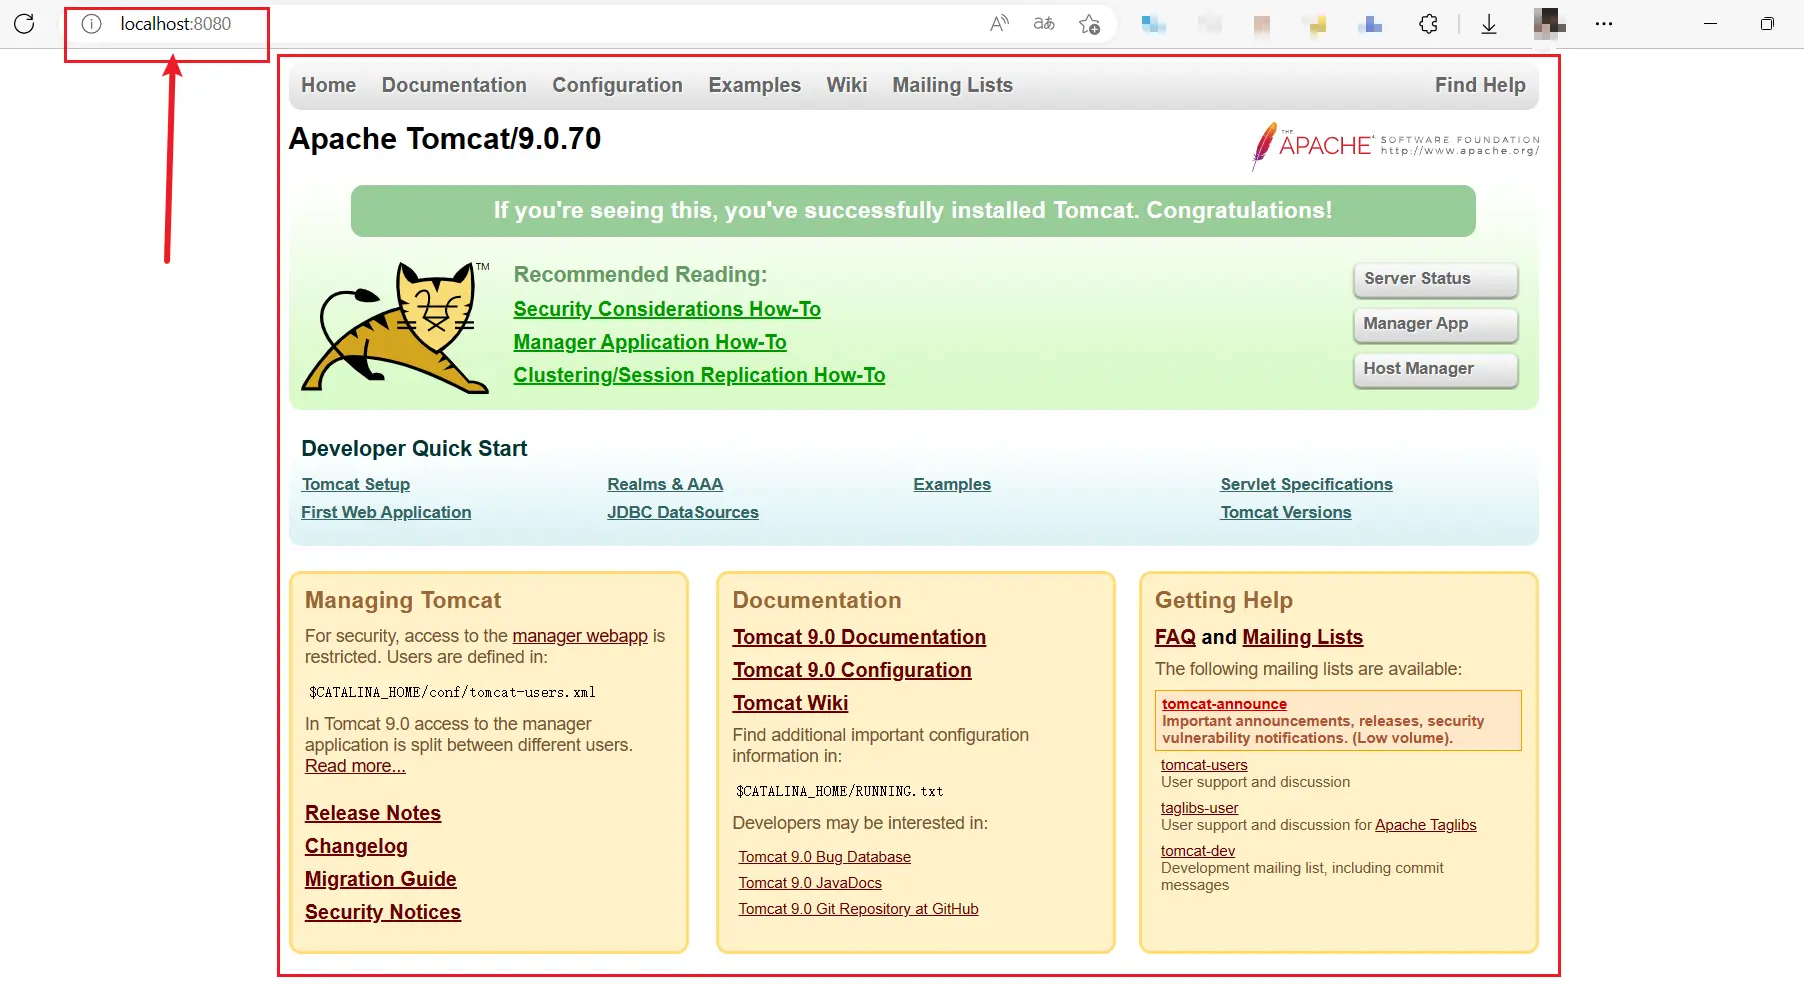The height and width of the screenshot is (986, 1804).
Task: Click the Apache Software Foundation feather logo
Action: coord(1395,146)
